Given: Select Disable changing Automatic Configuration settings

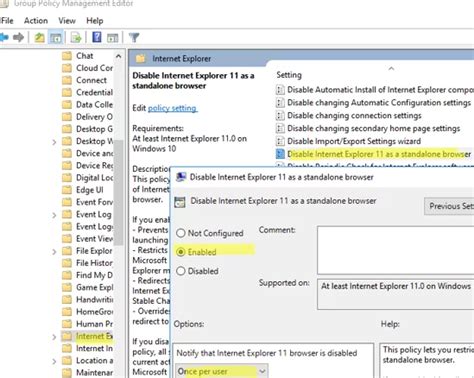Looking at the screenshot, I should click(379, 103).
